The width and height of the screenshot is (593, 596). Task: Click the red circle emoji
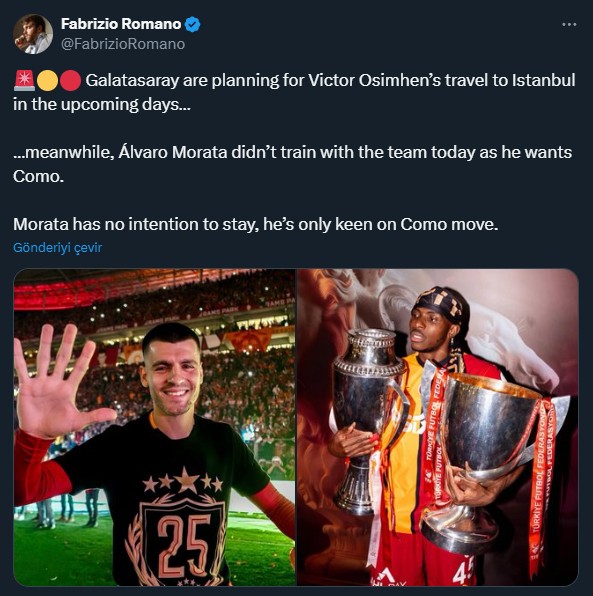click(x=70, y=81)
